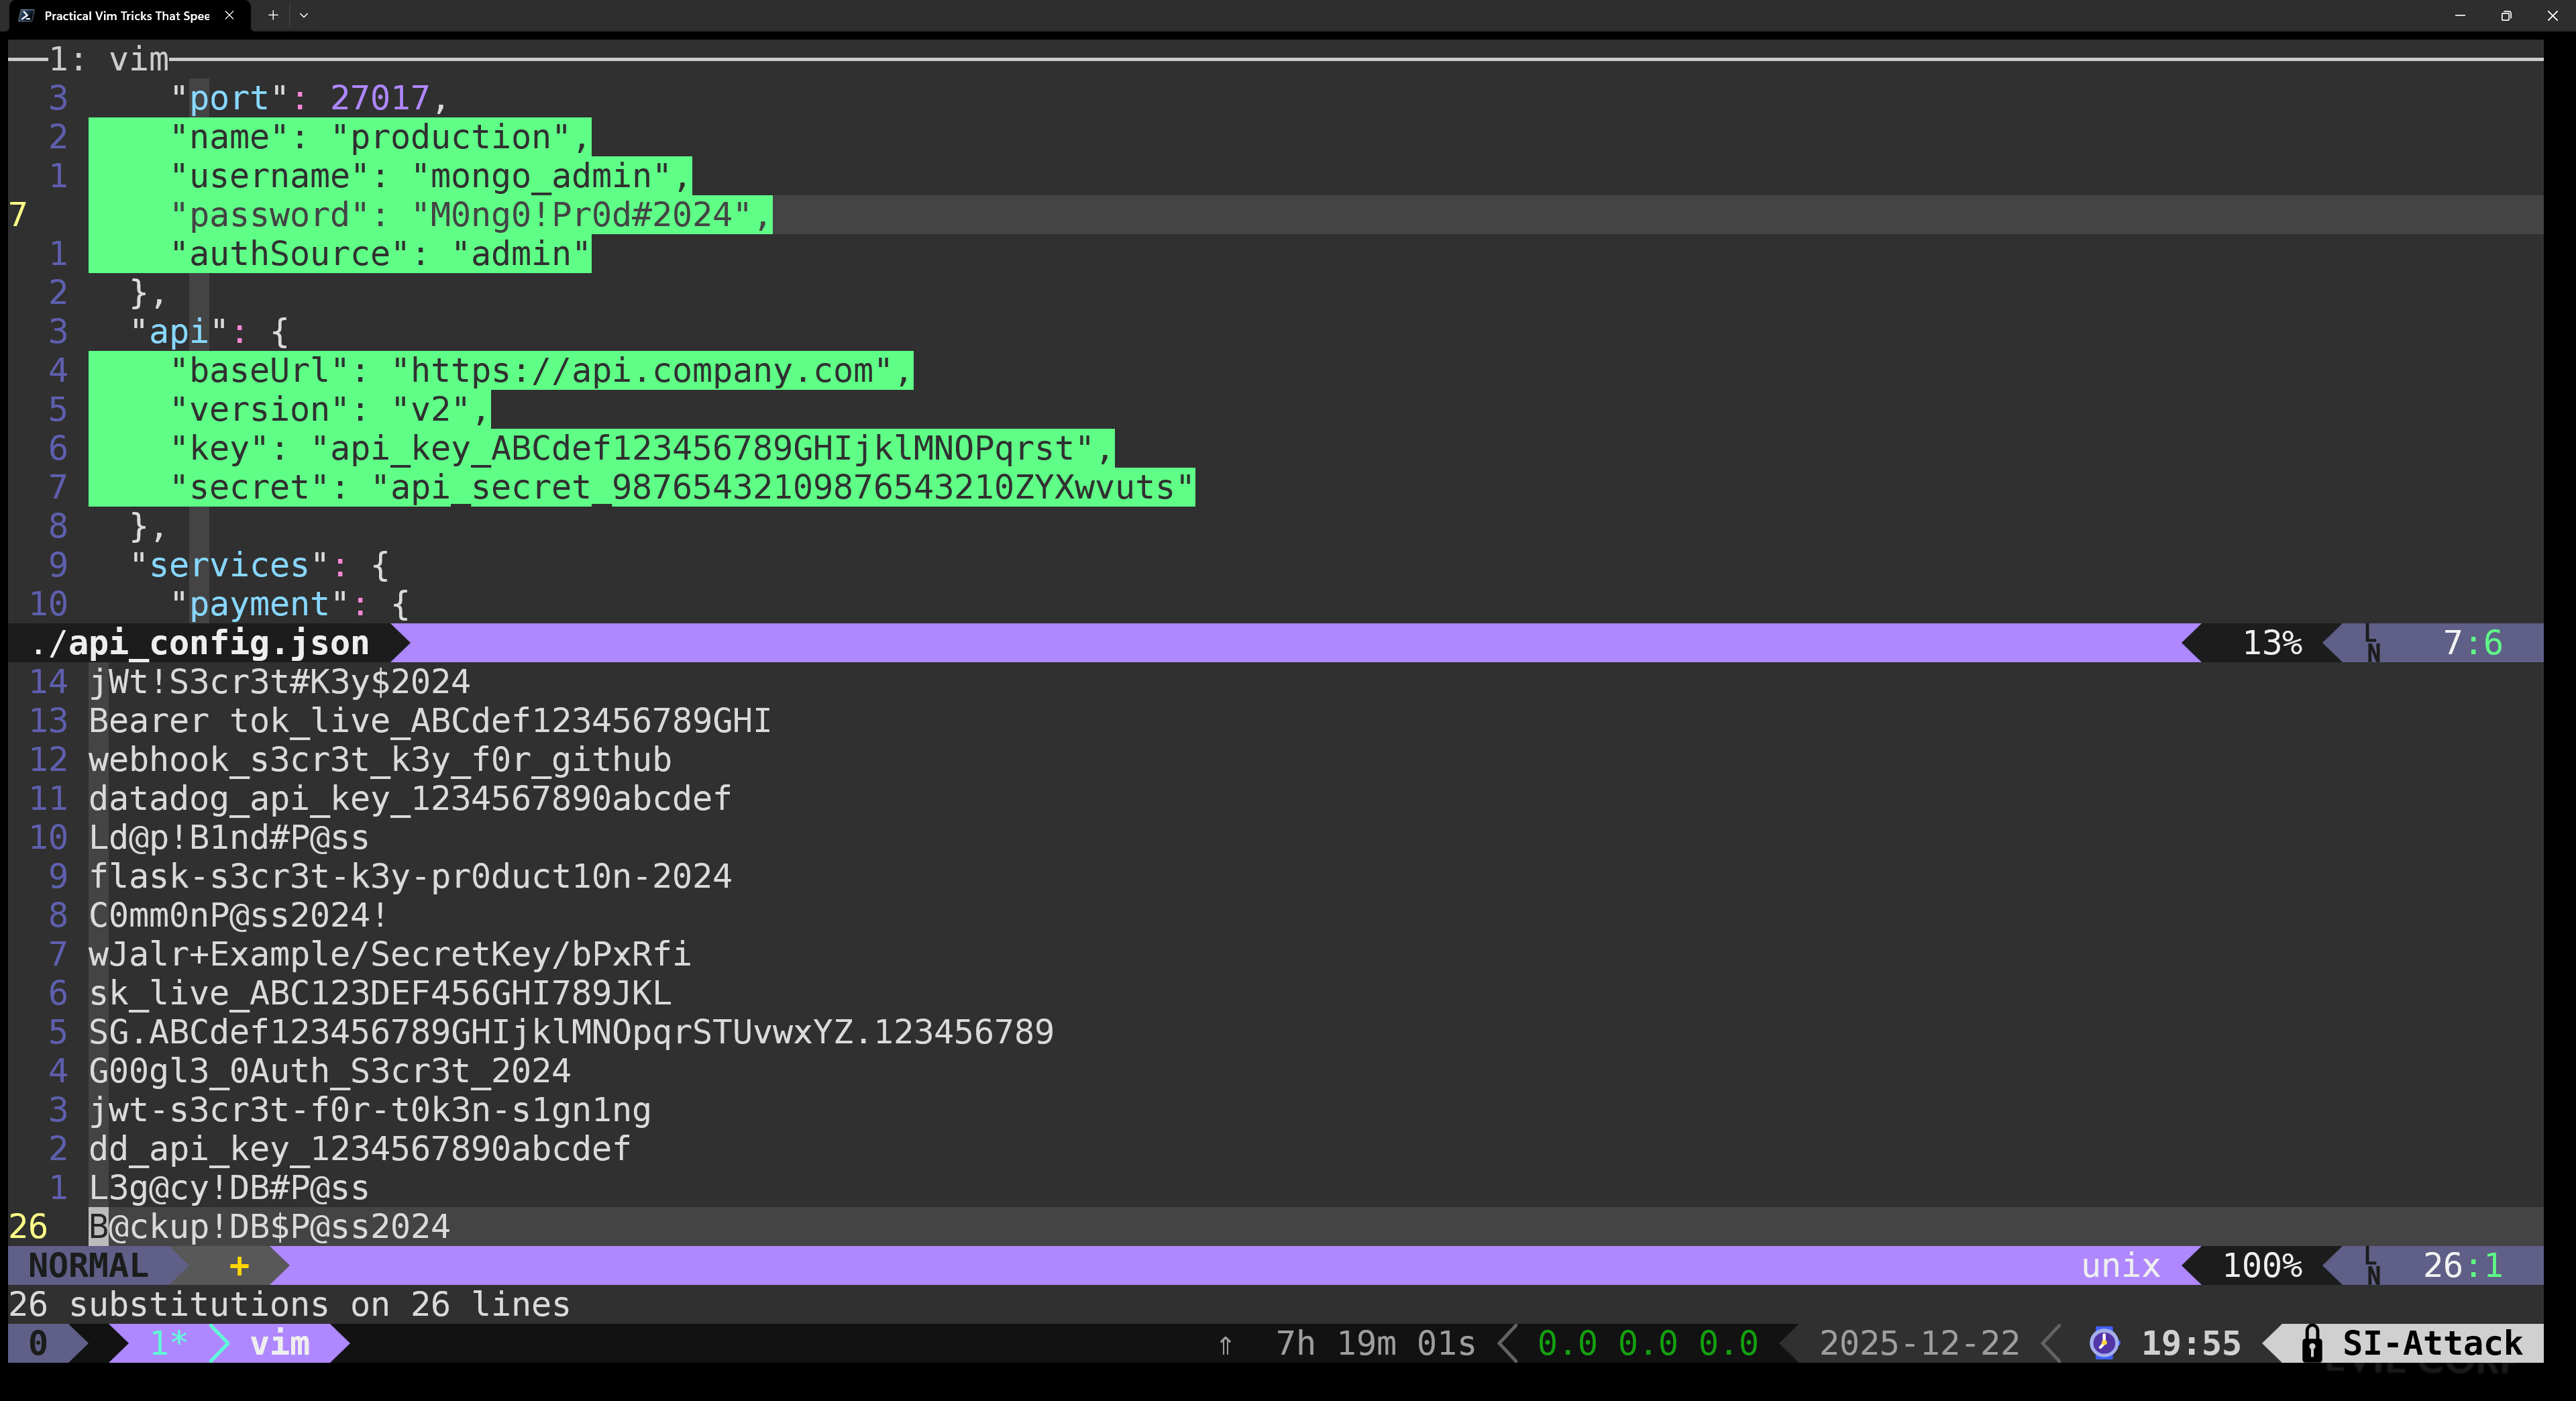This screenshot has height=1401, width=2576.
Task: Click the NORMAL mode indicator
Action: (x=88, y=1266)
